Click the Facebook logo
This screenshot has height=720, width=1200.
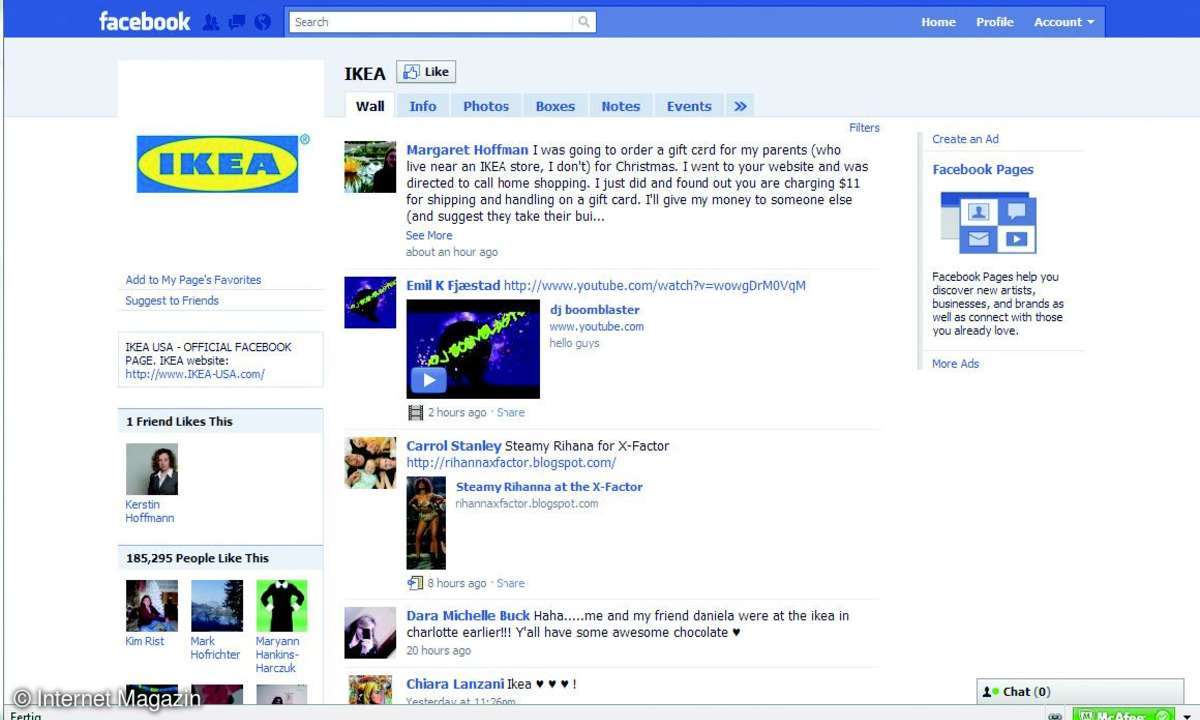pyautogui.click(x=144, y=21)
